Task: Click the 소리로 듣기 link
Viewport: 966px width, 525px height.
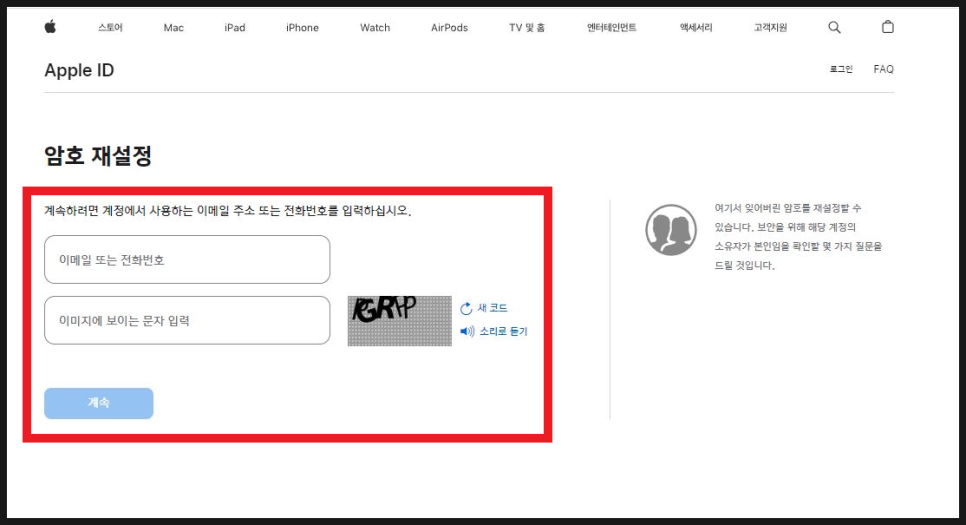Action: click(x=503, y=332)
